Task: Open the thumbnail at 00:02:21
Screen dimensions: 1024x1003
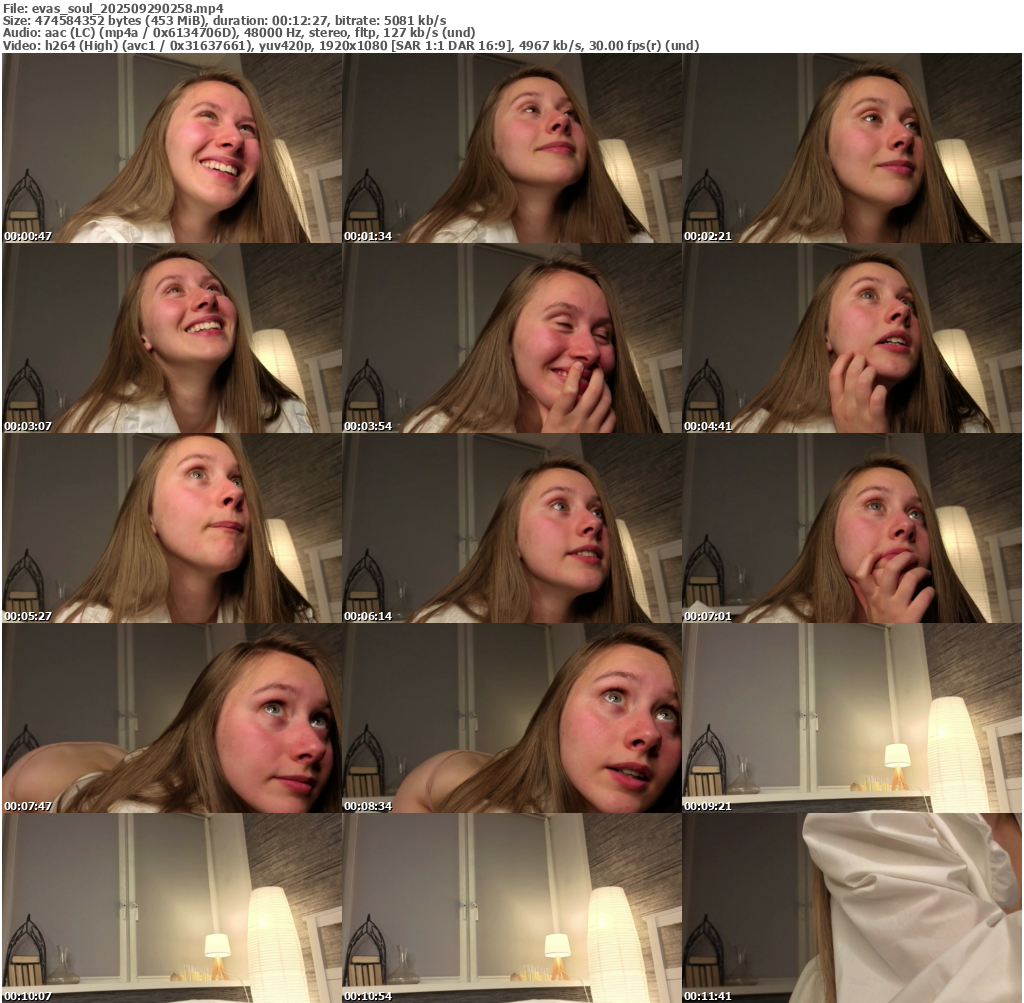Action: 852,148
